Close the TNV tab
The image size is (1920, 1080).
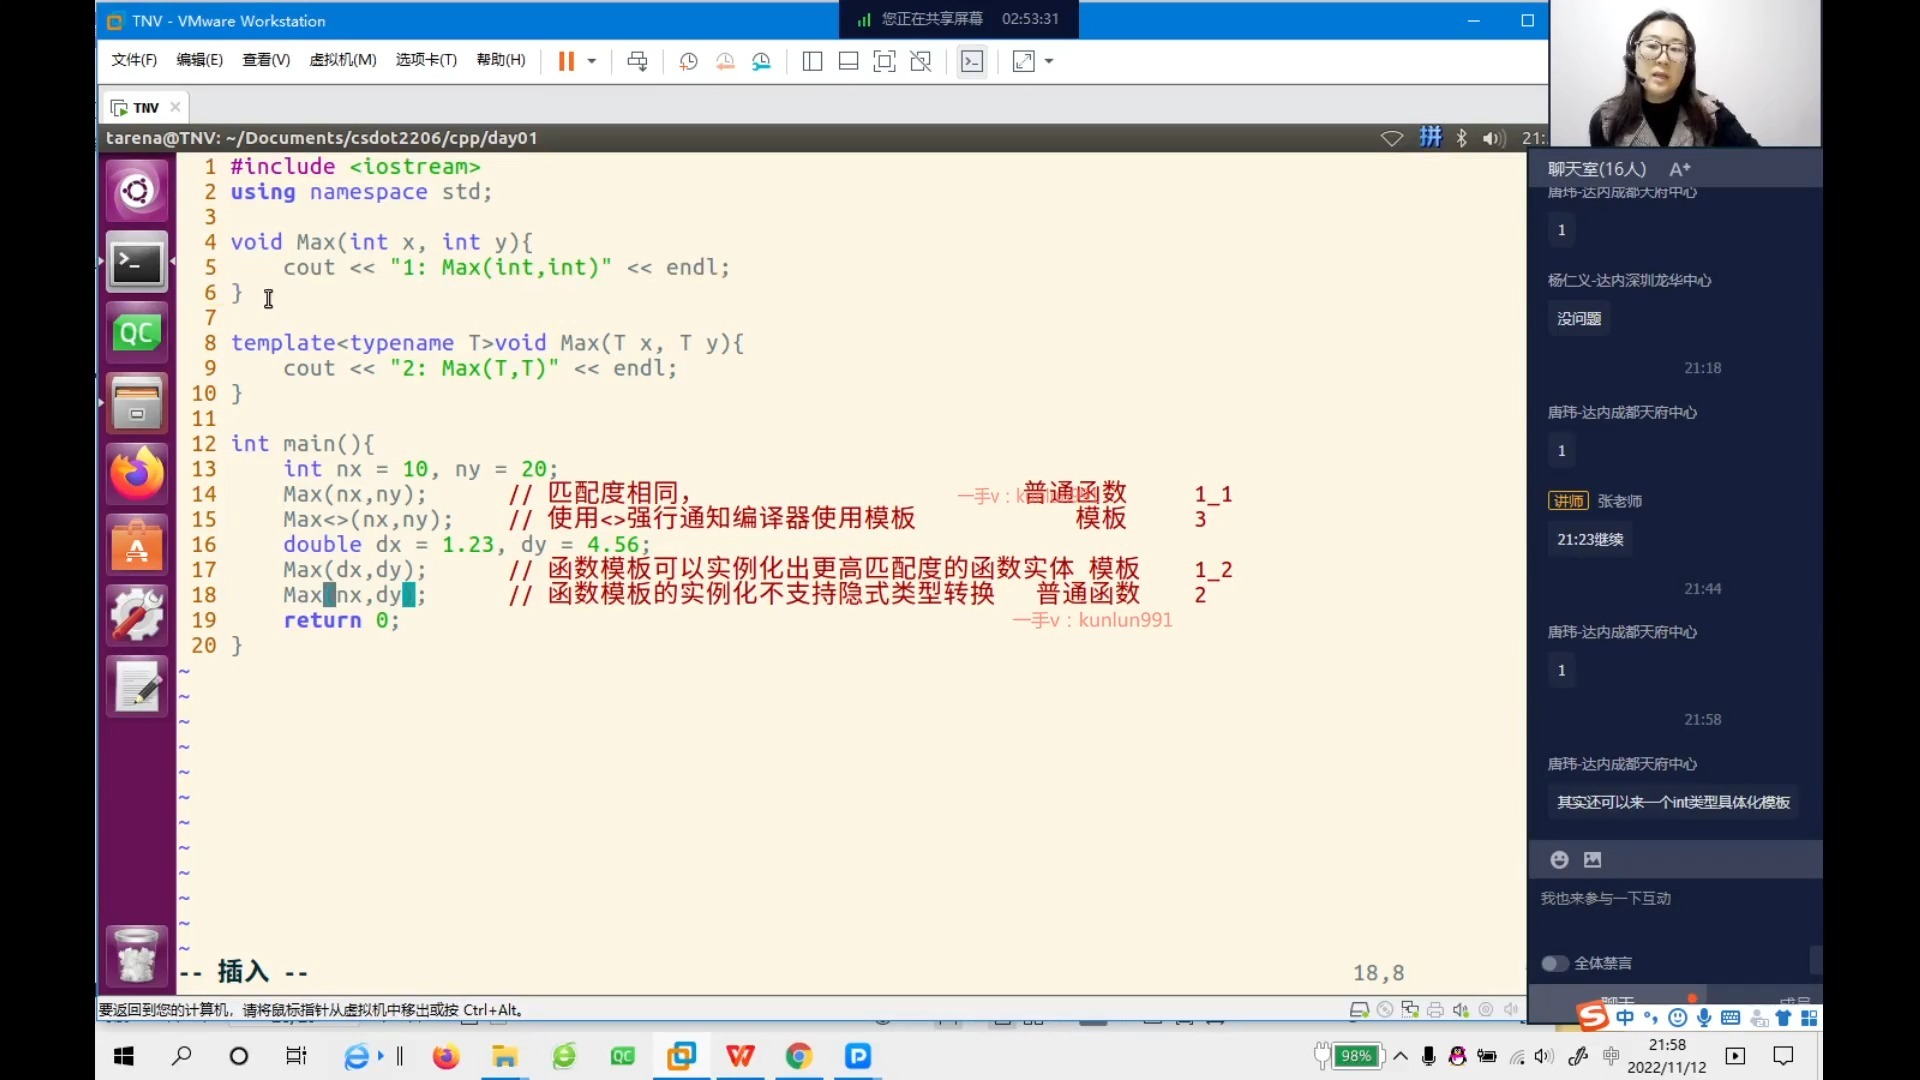point(175,107)
